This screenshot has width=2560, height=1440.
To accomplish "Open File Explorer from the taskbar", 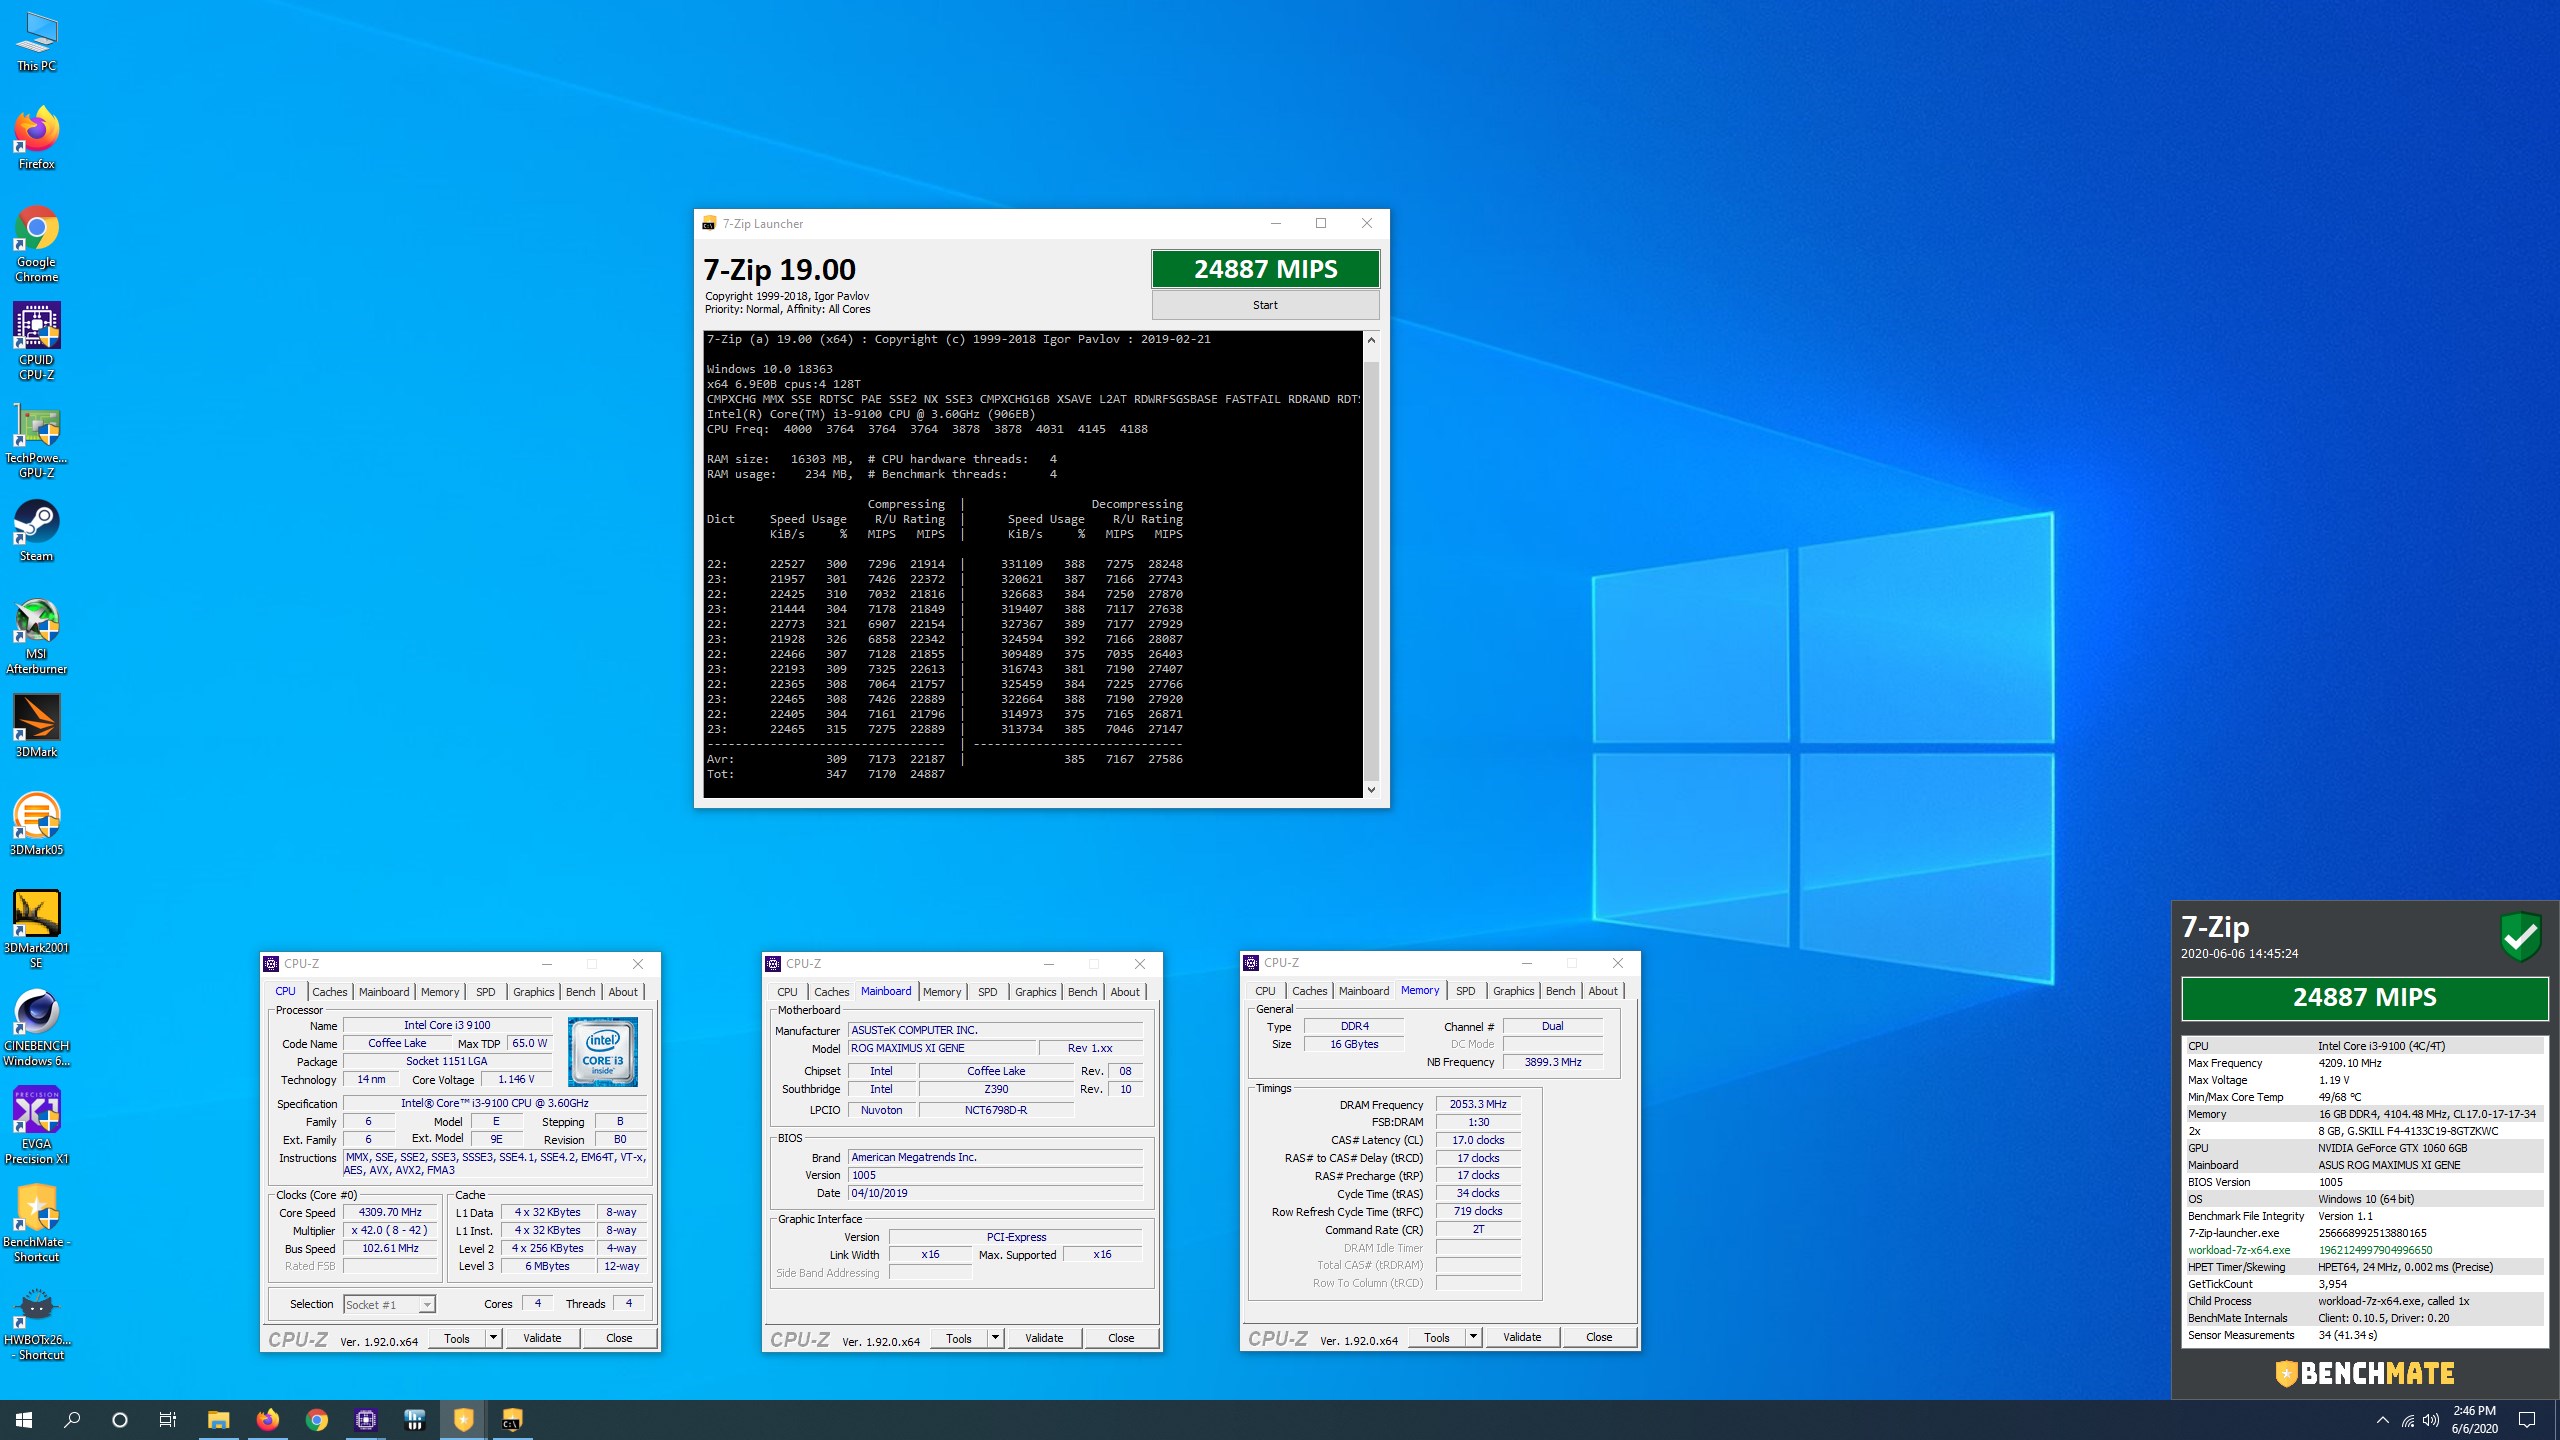I will pyautogui.click(x=218, y=1420).
